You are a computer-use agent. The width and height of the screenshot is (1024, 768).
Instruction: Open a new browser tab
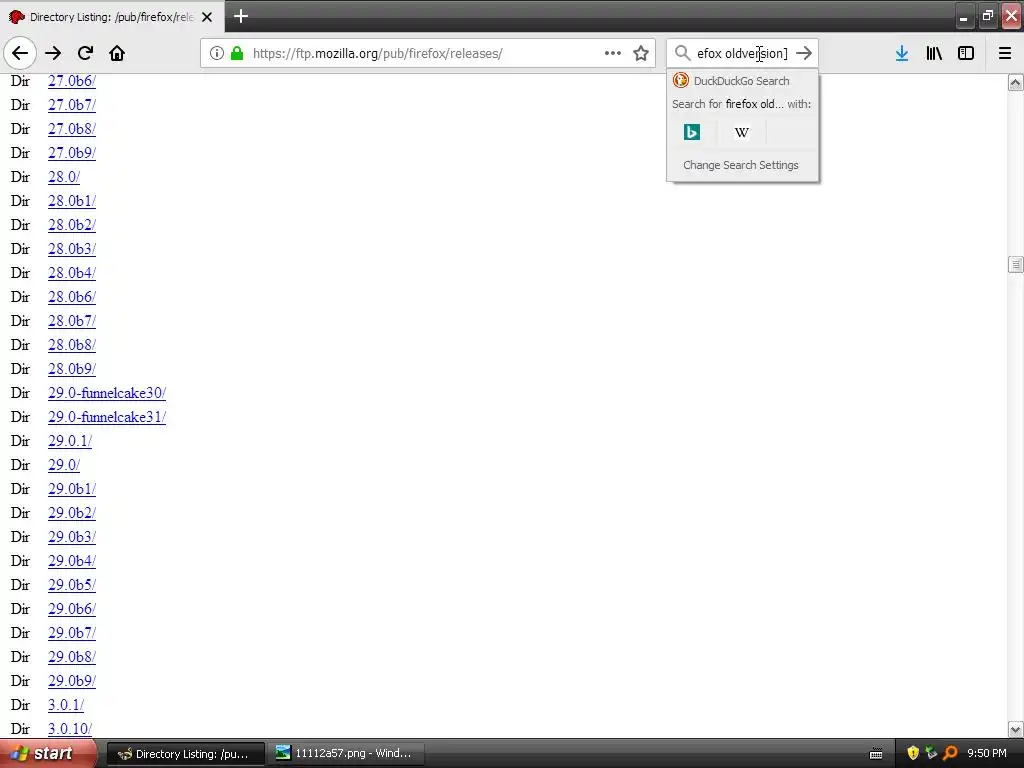tap(241, 16)
